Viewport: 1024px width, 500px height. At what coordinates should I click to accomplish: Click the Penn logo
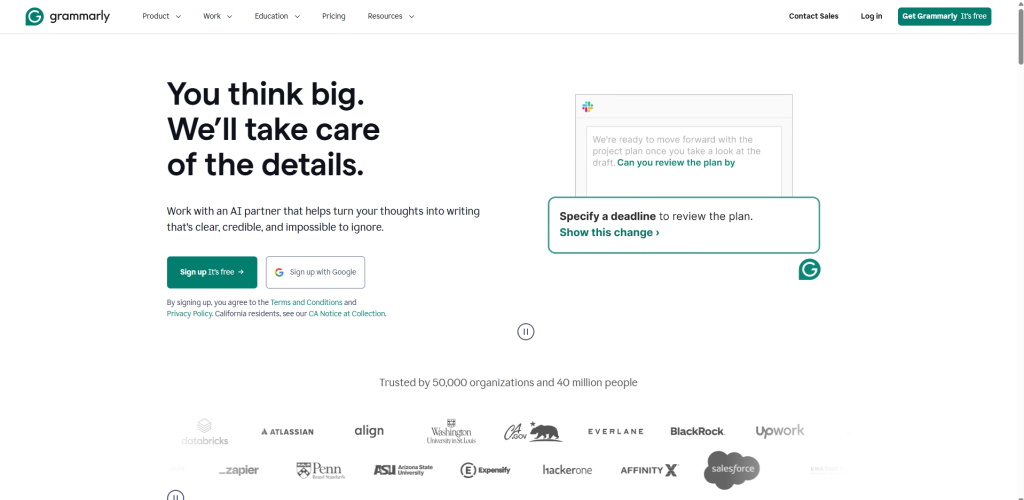tap(321, 470)
